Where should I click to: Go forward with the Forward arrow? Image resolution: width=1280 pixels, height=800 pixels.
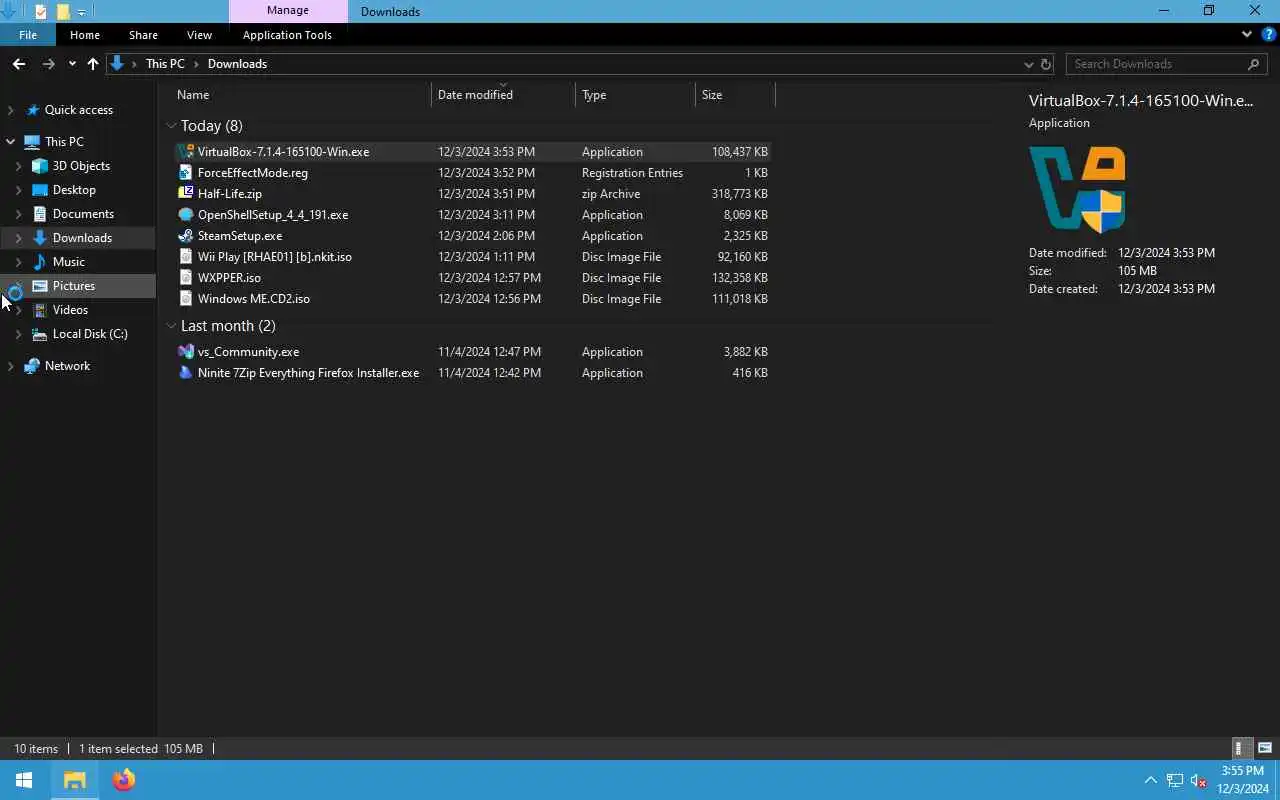(x=48, y=64)
